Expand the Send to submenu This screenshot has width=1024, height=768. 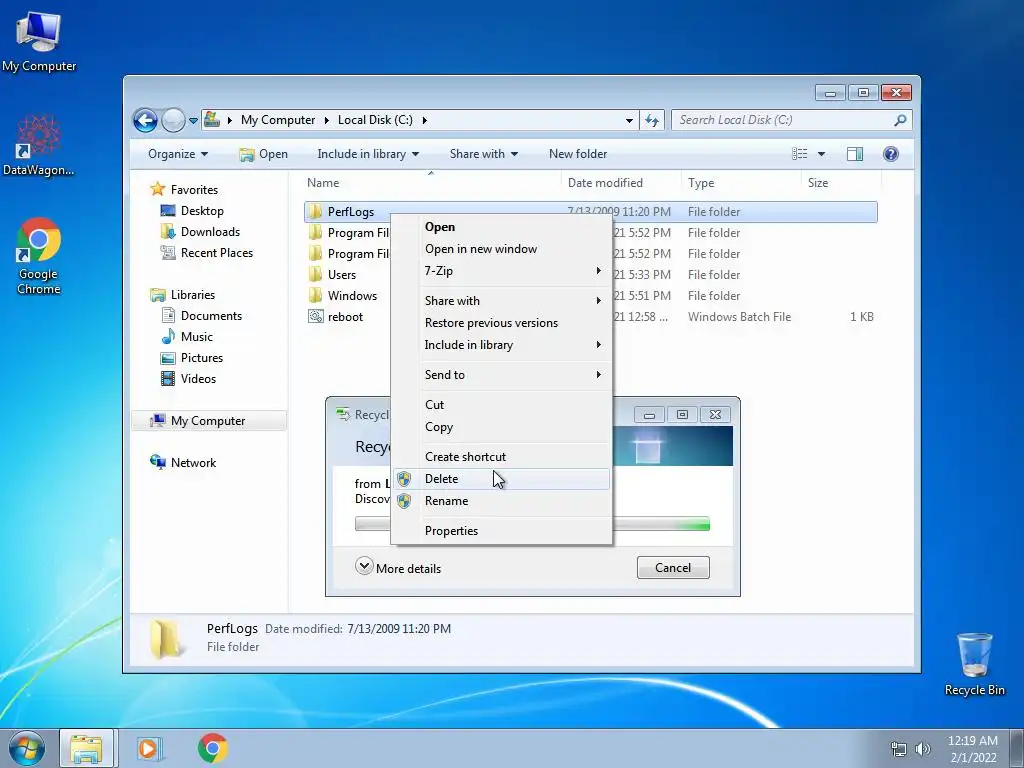(x=502, y=375)
